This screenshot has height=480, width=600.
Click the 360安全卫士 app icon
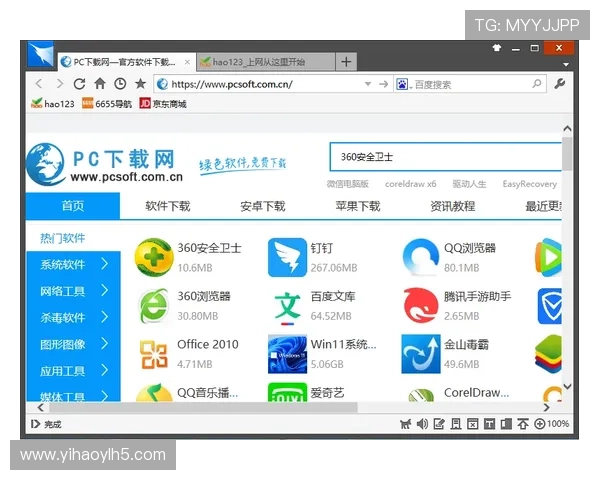tap(153, 257)
